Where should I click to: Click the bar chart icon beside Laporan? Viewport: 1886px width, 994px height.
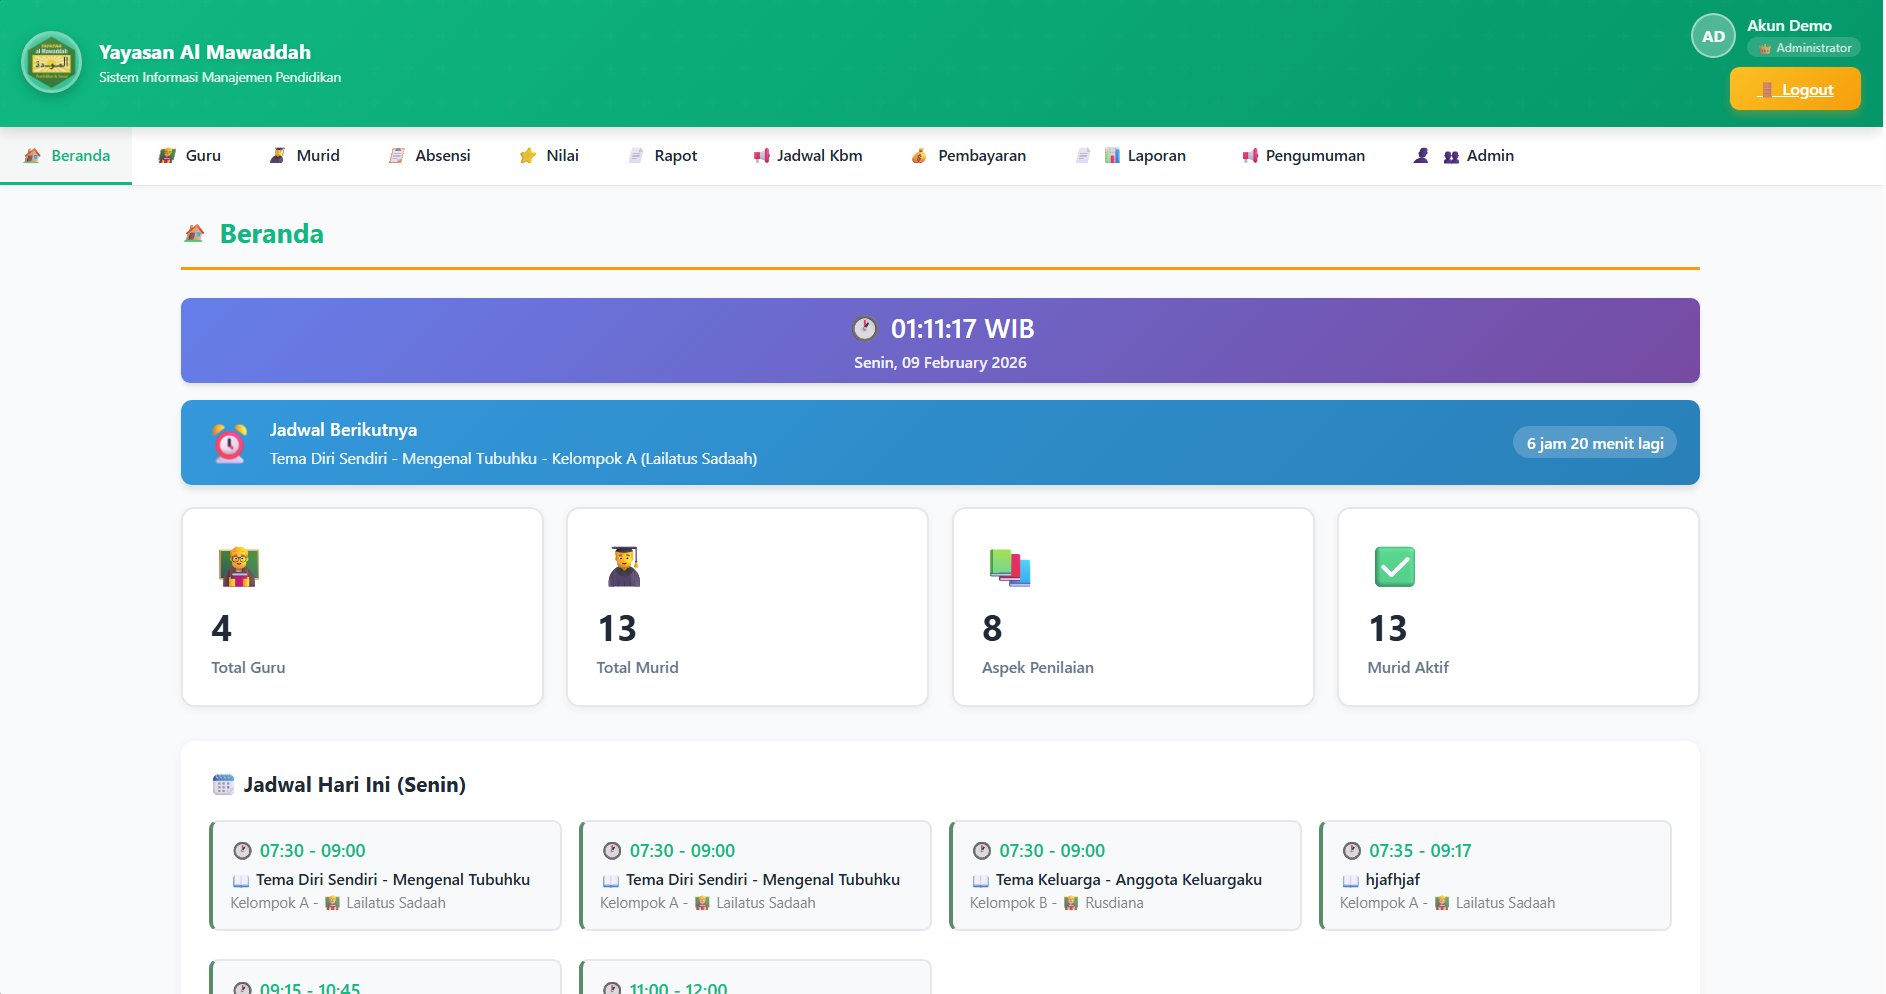tap(1112, 156)
